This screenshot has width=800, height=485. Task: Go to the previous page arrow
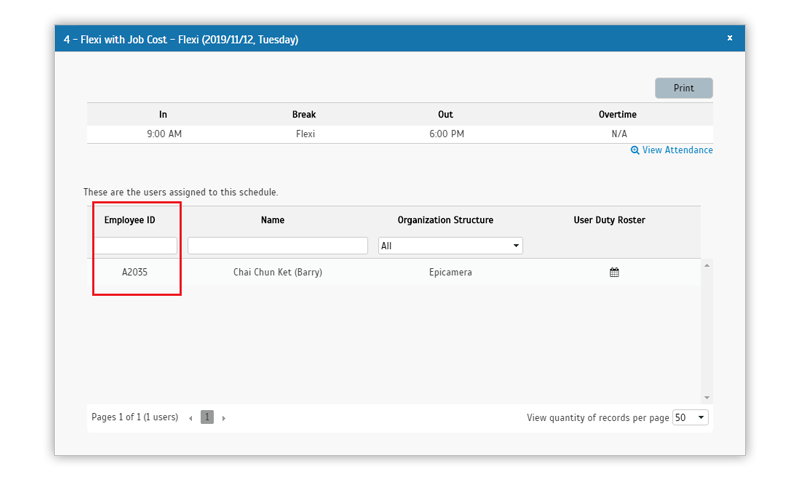click(x=190, y=418)
